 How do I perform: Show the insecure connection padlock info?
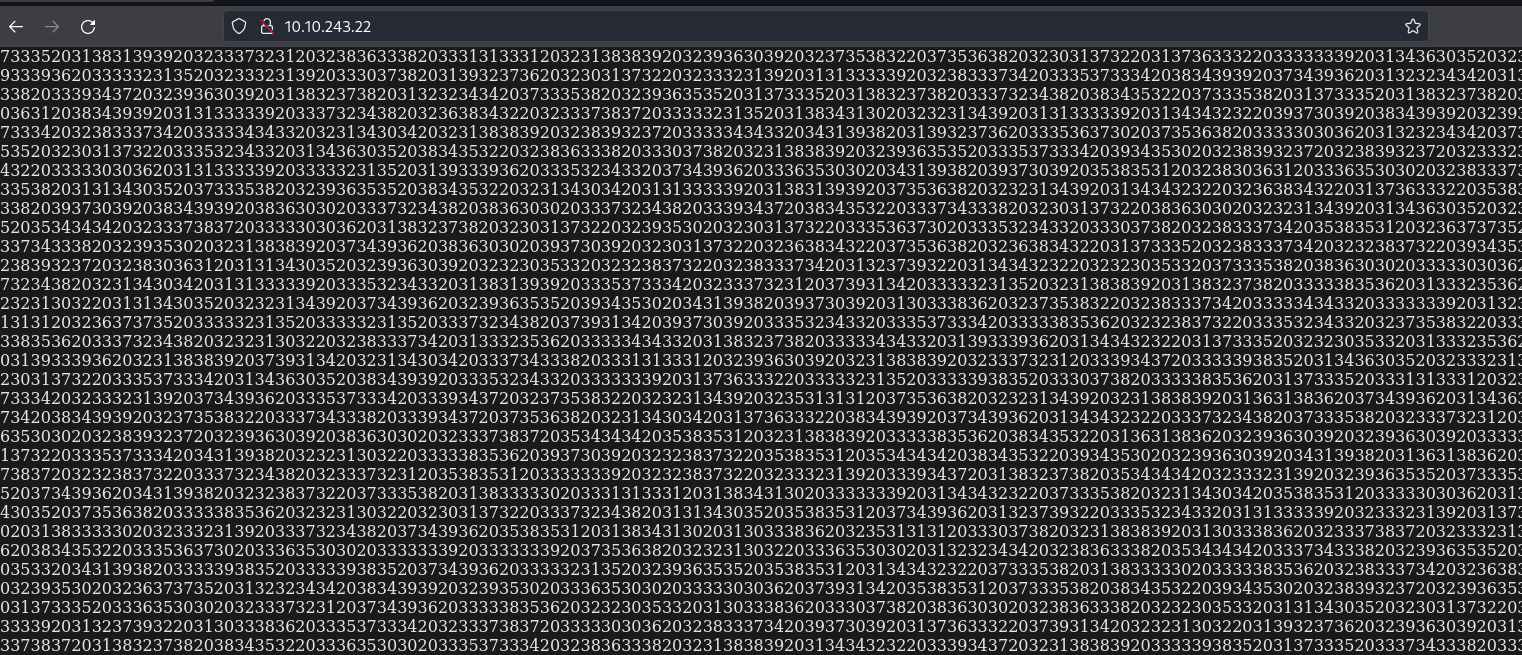click(265, 27)
